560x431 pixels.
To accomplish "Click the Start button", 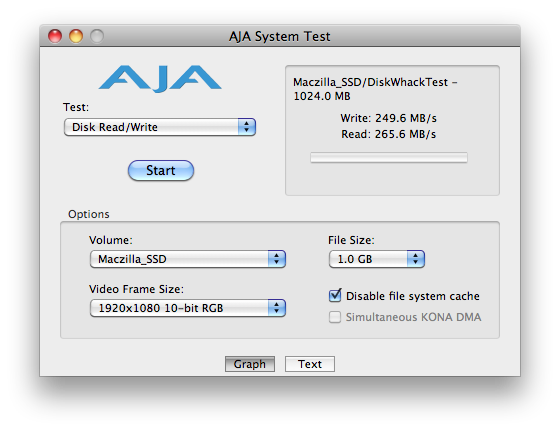I will coord(161,170).
